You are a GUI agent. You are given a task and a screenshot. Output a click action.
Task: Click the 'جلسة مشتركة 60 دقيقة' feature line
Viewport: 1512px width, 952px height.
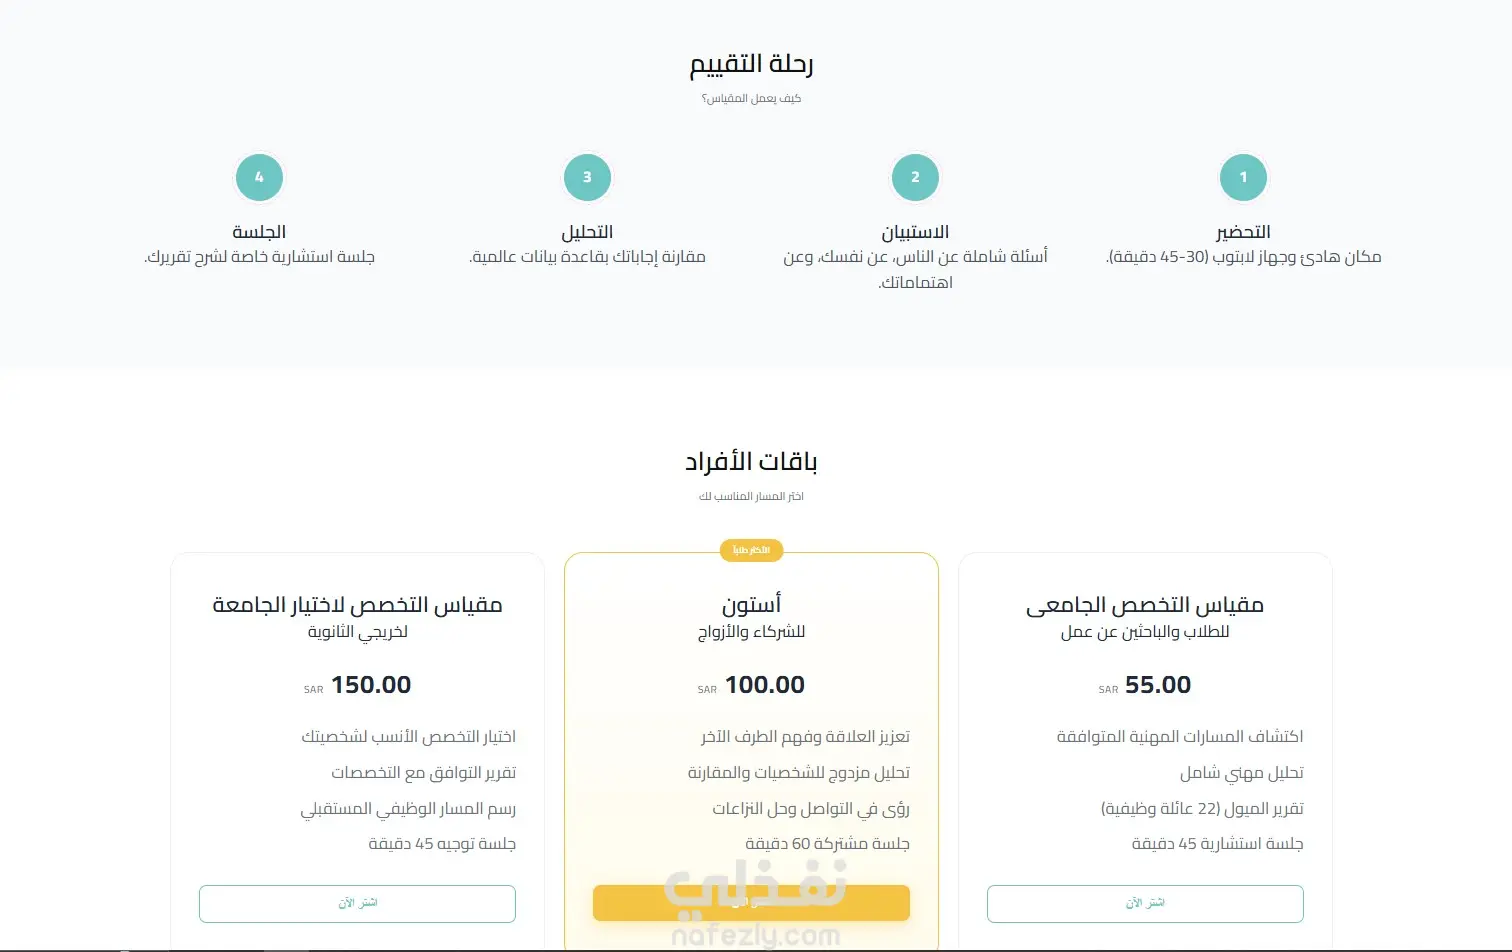[x=827, y=844]
